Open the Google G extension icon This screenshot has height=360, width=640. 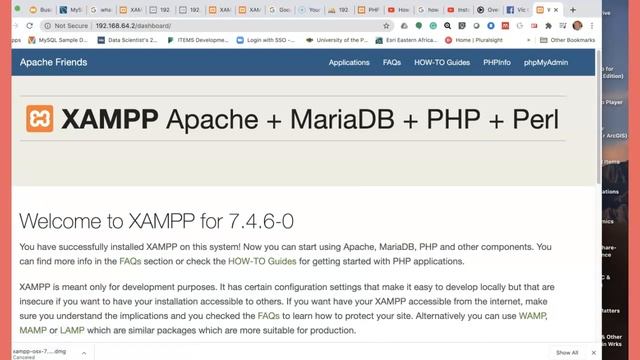tap(520, 26)
